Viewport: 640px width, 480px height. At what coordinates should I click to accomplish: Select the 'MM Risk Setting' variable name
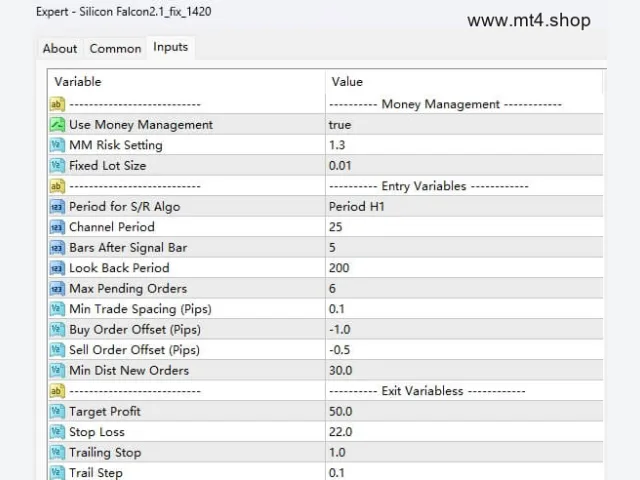pyautogui.click(x=116, y=145)
